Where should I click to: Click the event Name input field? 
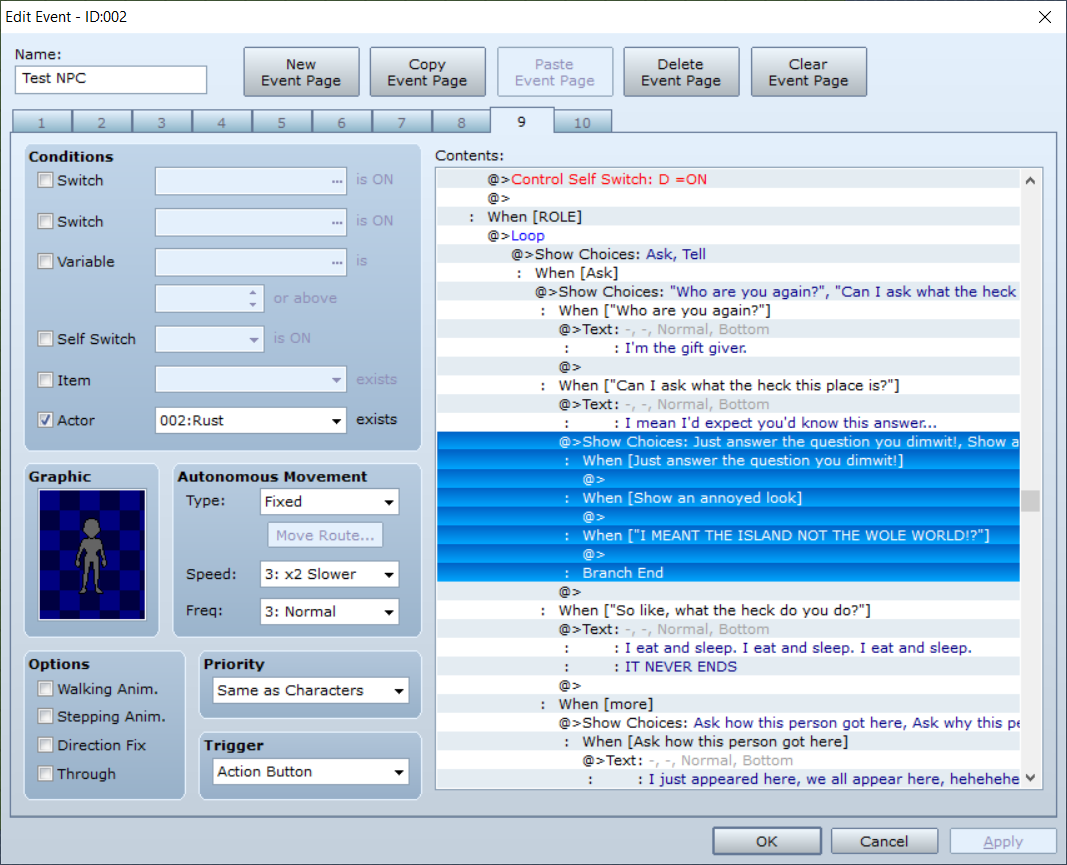[x=111, y=79]
